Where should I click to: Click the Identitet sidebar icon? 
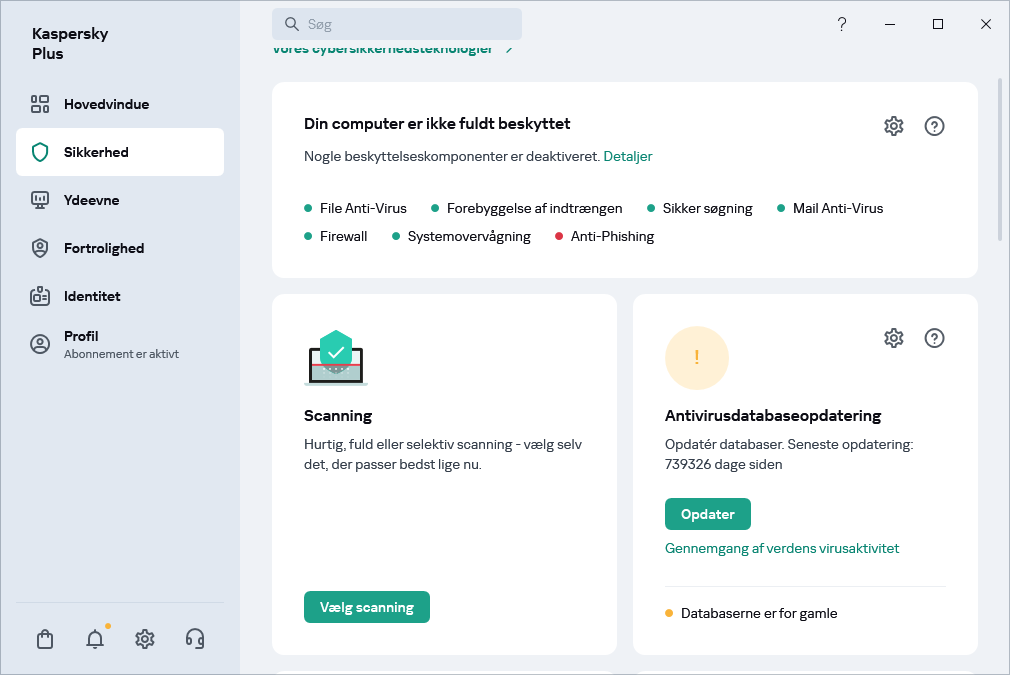click(40, 296)
